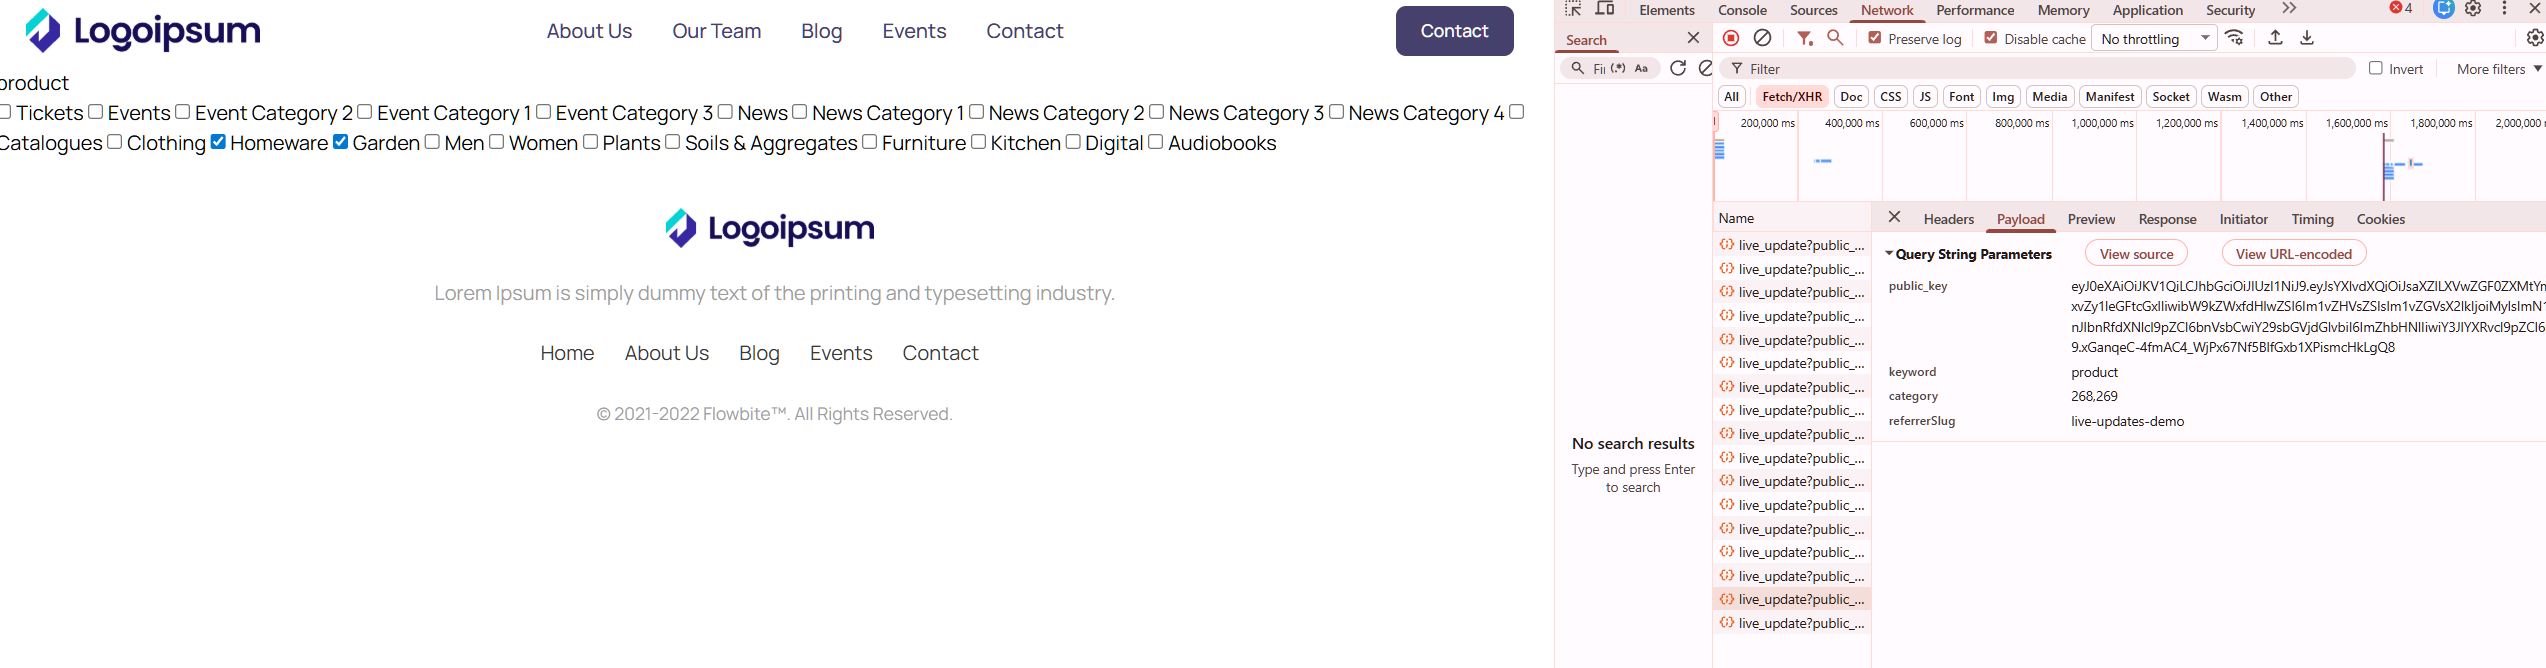The width and height of the screenshot is (2546, 668).
Task: Open the No throttling dropdown
Action: (x=2155, y=39)
